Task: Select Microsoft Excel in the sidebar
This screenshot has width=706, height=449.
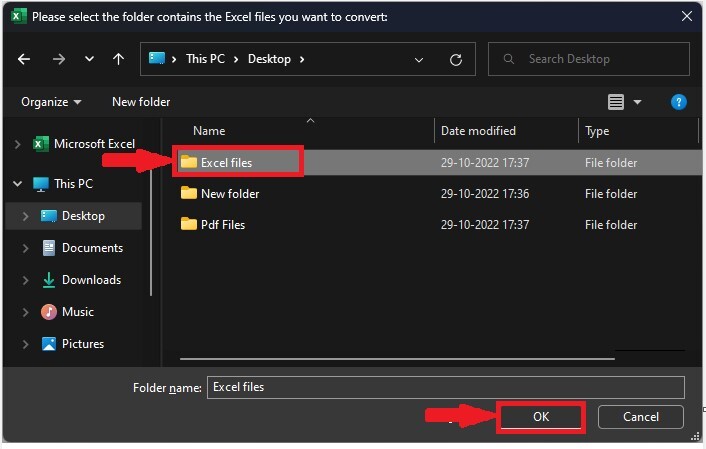Action: 94,144
